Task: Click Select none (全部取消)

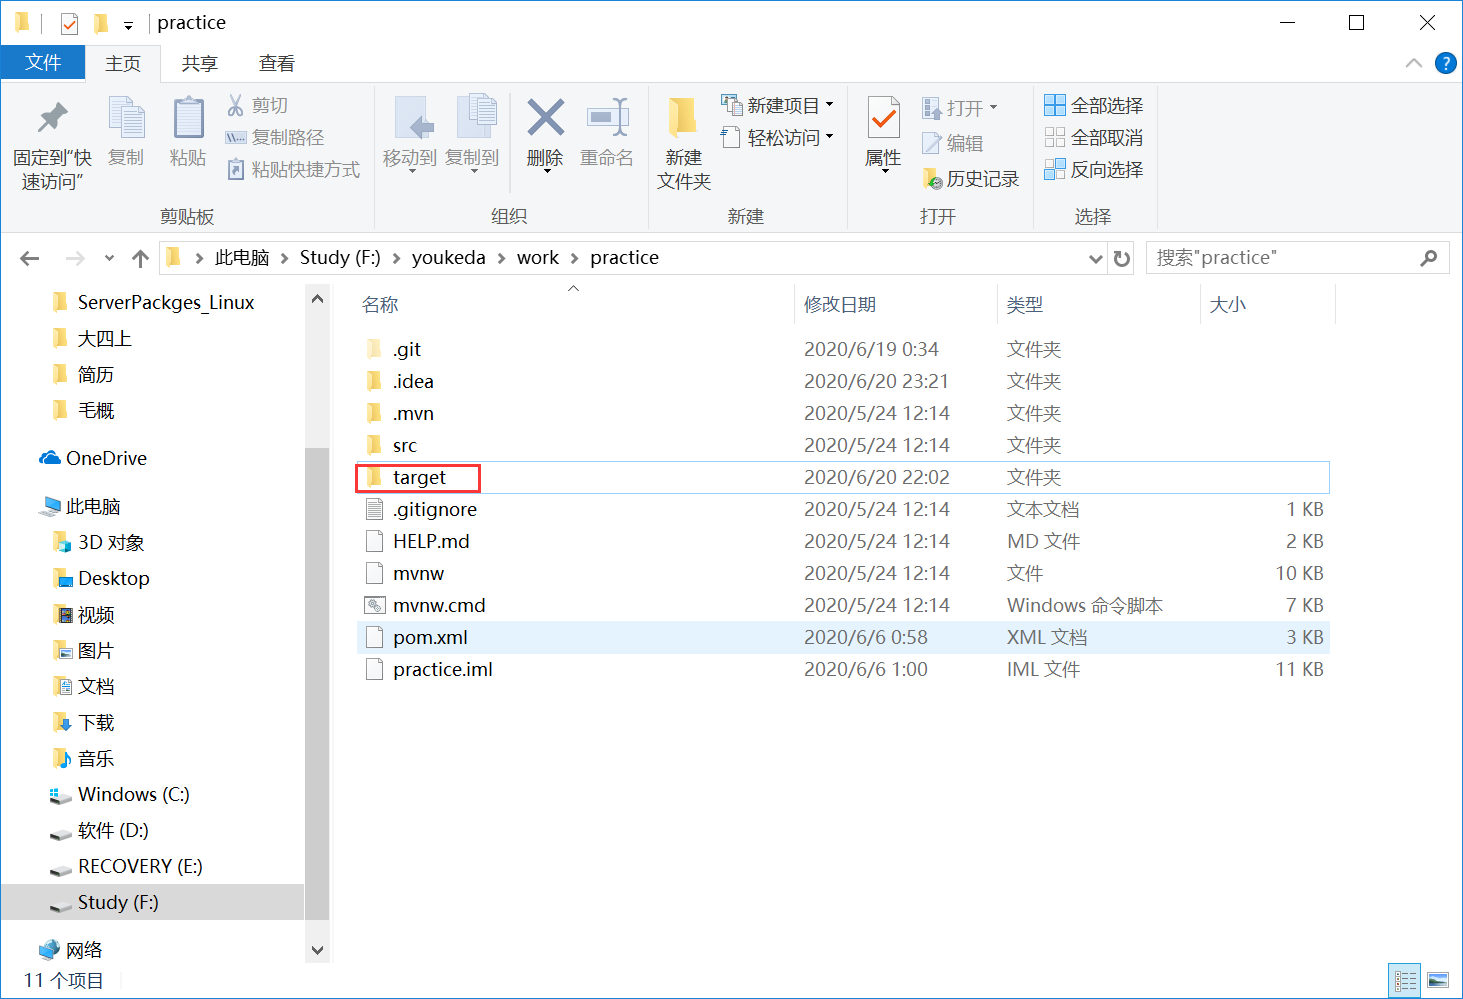Action: pos(1093,137)
